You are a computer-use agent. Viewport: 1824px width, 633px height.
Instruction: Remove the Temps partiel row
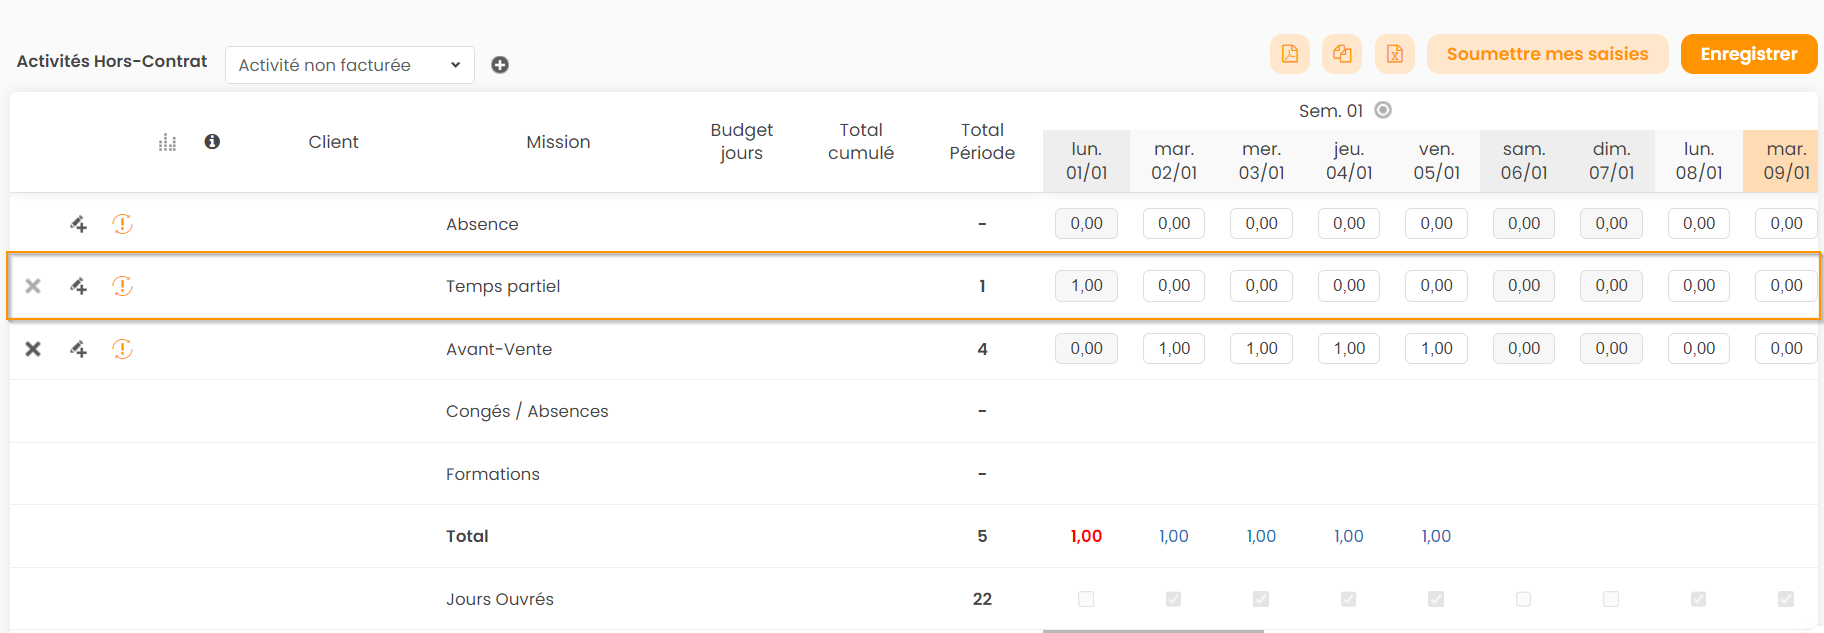(33, 286)
